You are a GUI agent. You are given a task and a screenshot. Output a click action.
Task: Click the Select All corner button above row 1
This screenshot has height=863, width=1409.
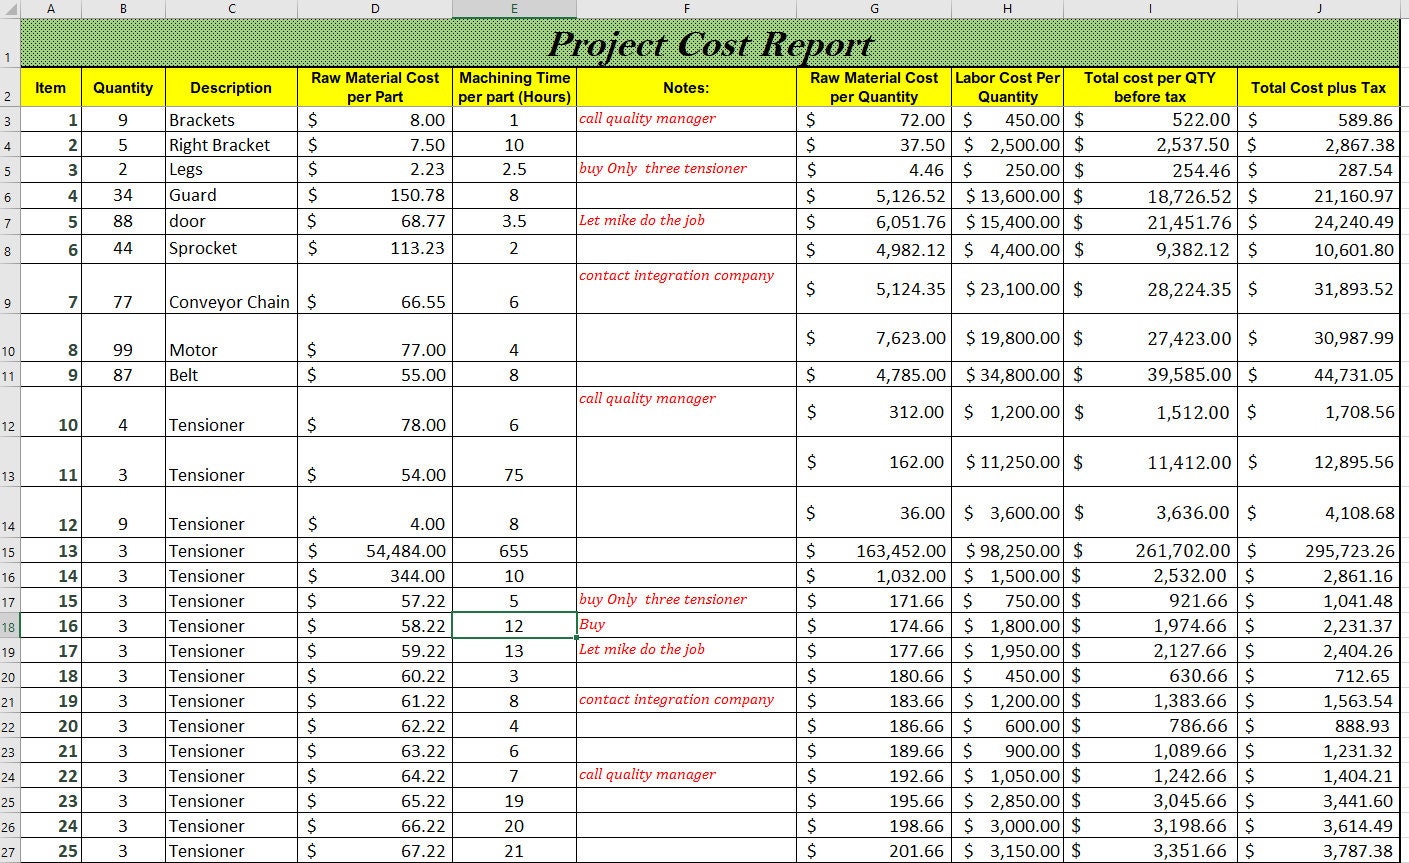tap(11, 9)
